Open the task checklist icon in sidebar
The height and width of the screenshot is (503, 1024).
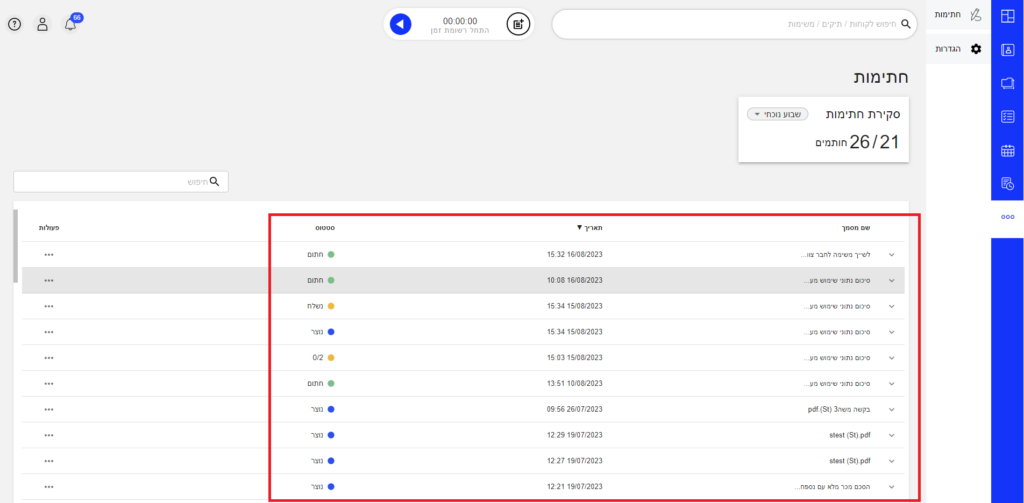click(x=1008, y=117)
